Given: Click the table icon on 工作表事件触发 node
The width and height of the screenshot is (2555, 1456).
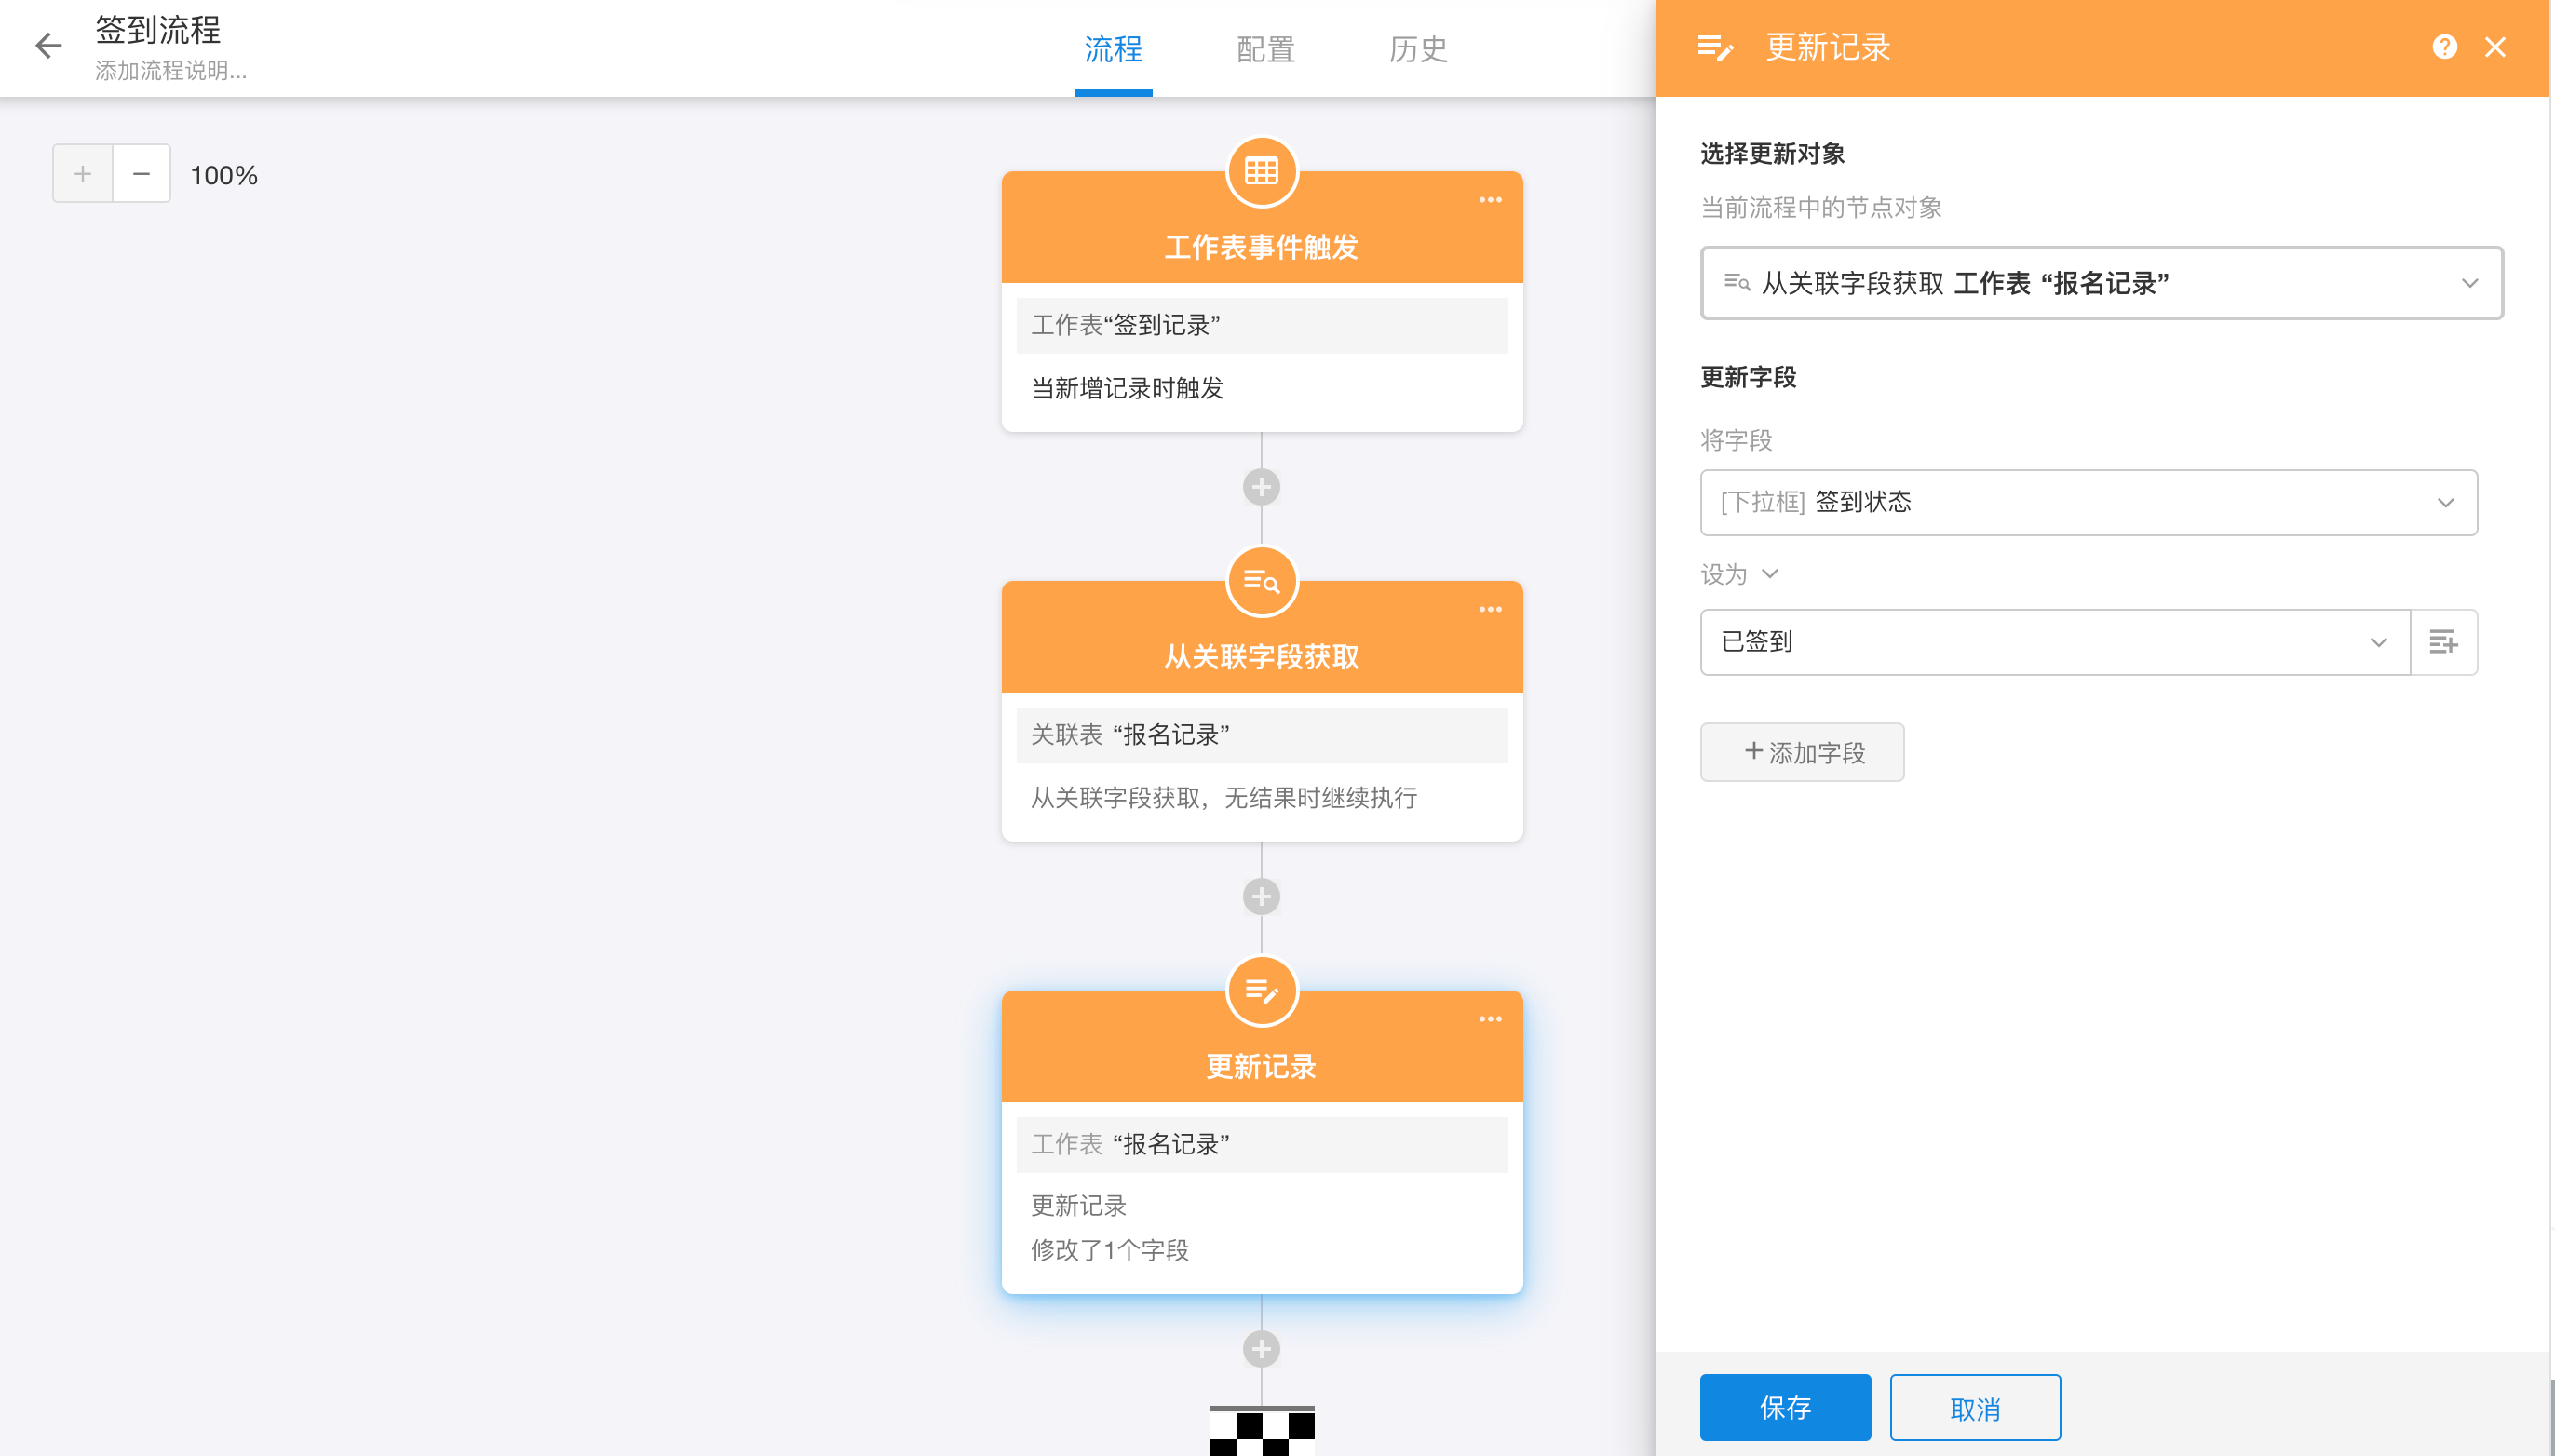Looking at the screenshot, I should pos(1261,172).
